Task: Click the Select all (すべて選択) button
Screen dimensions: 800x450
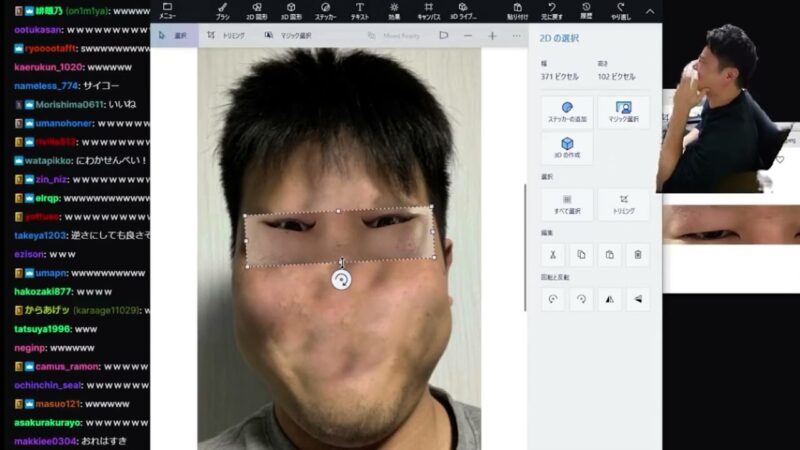Action: tap(567, 204)
